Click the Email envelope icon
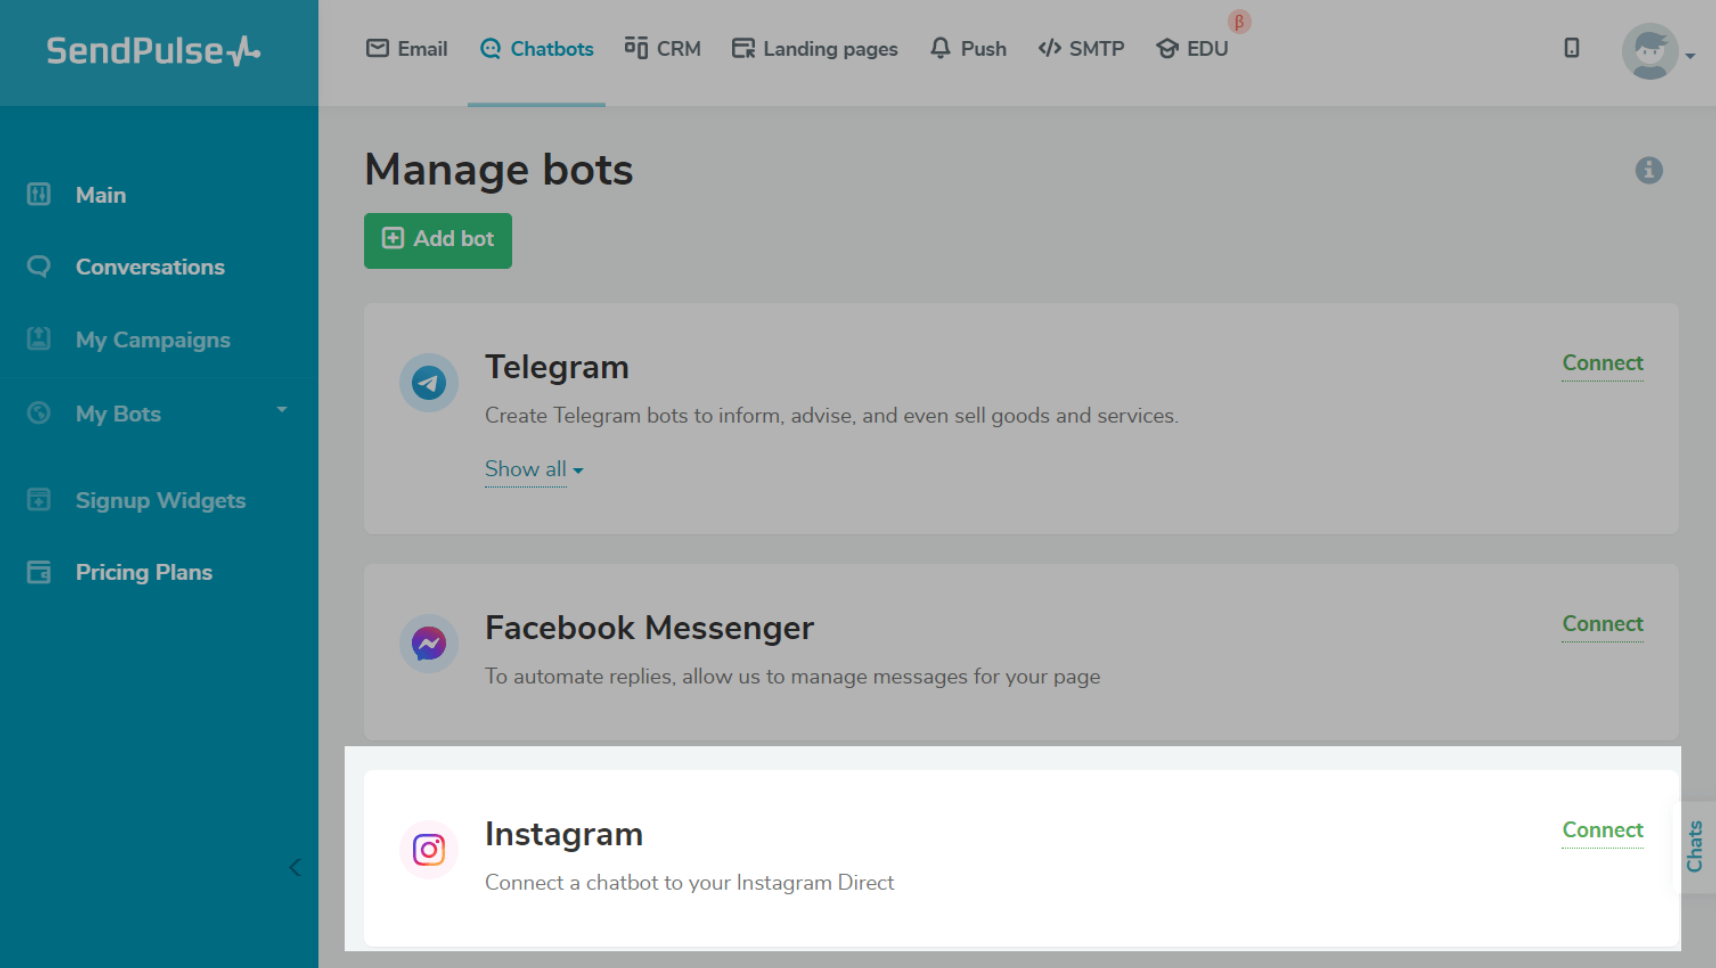 coord(377,48)
